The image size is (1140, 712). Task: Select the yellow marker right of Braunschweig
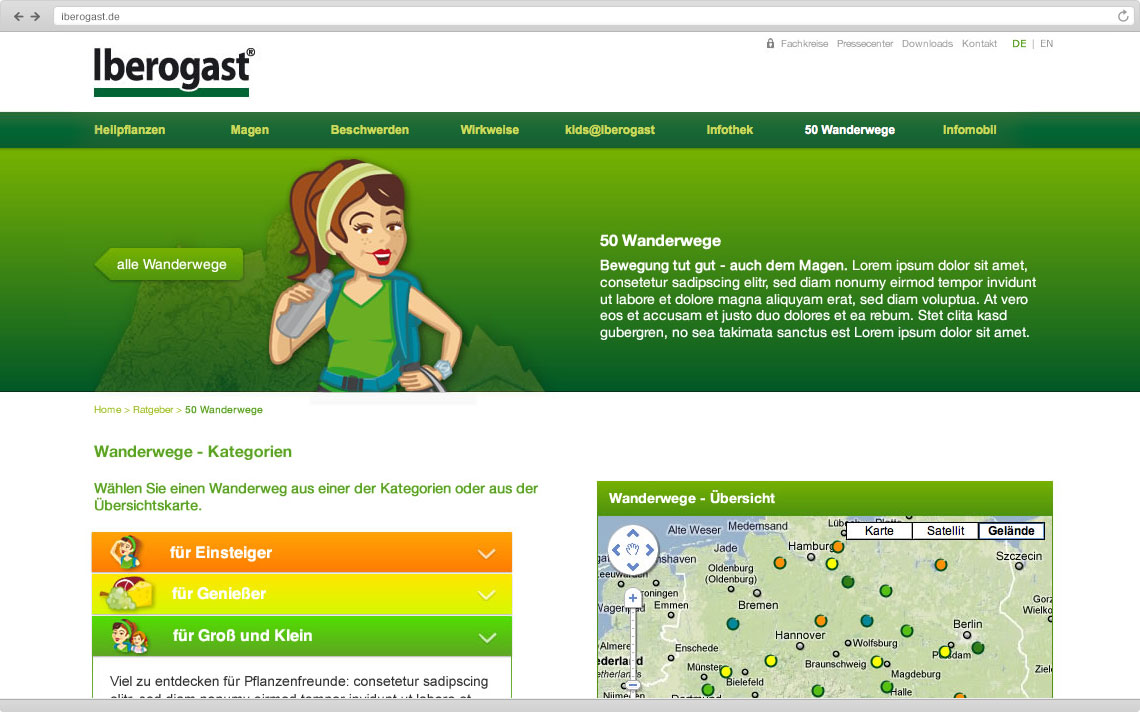(877, 662)
